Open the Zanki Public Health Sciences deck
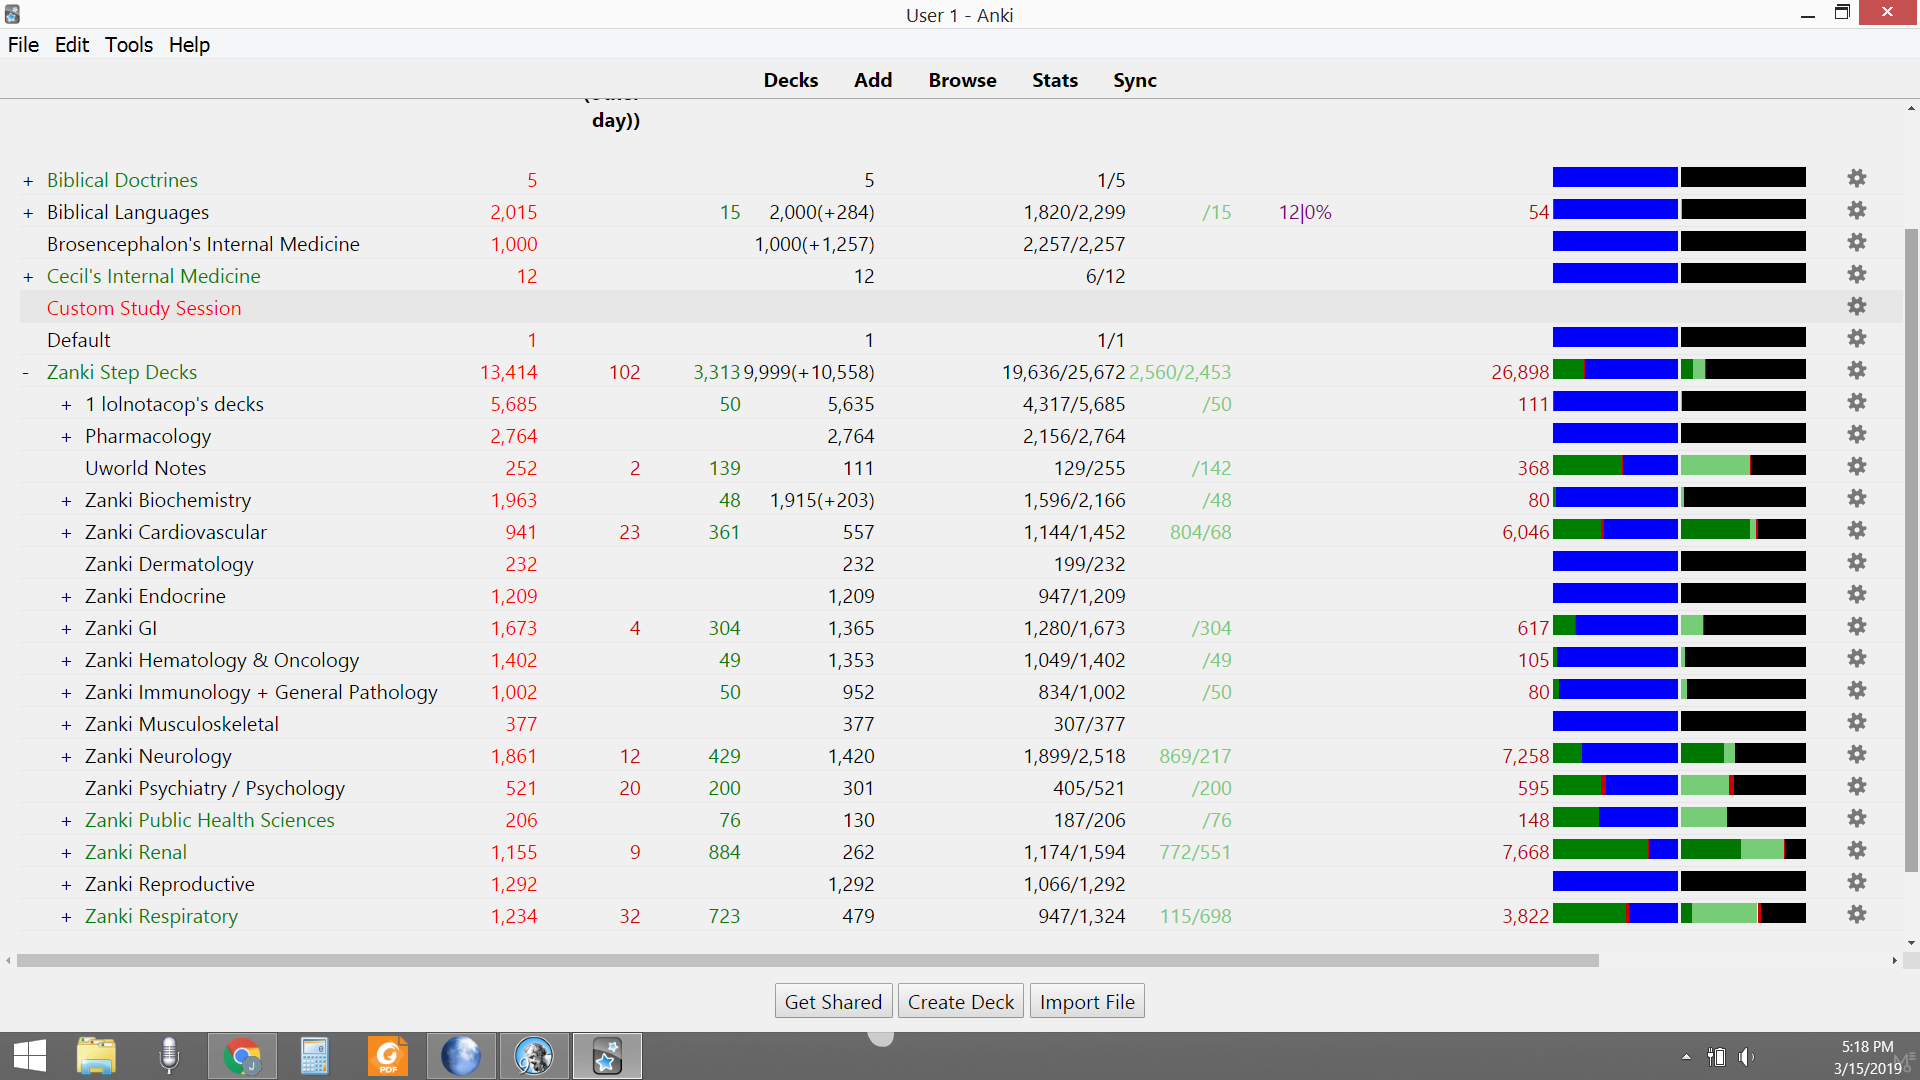Image resolution: width=1920 pixels, height=1080 pixels. pyautogui.click(x=210, y=820)
